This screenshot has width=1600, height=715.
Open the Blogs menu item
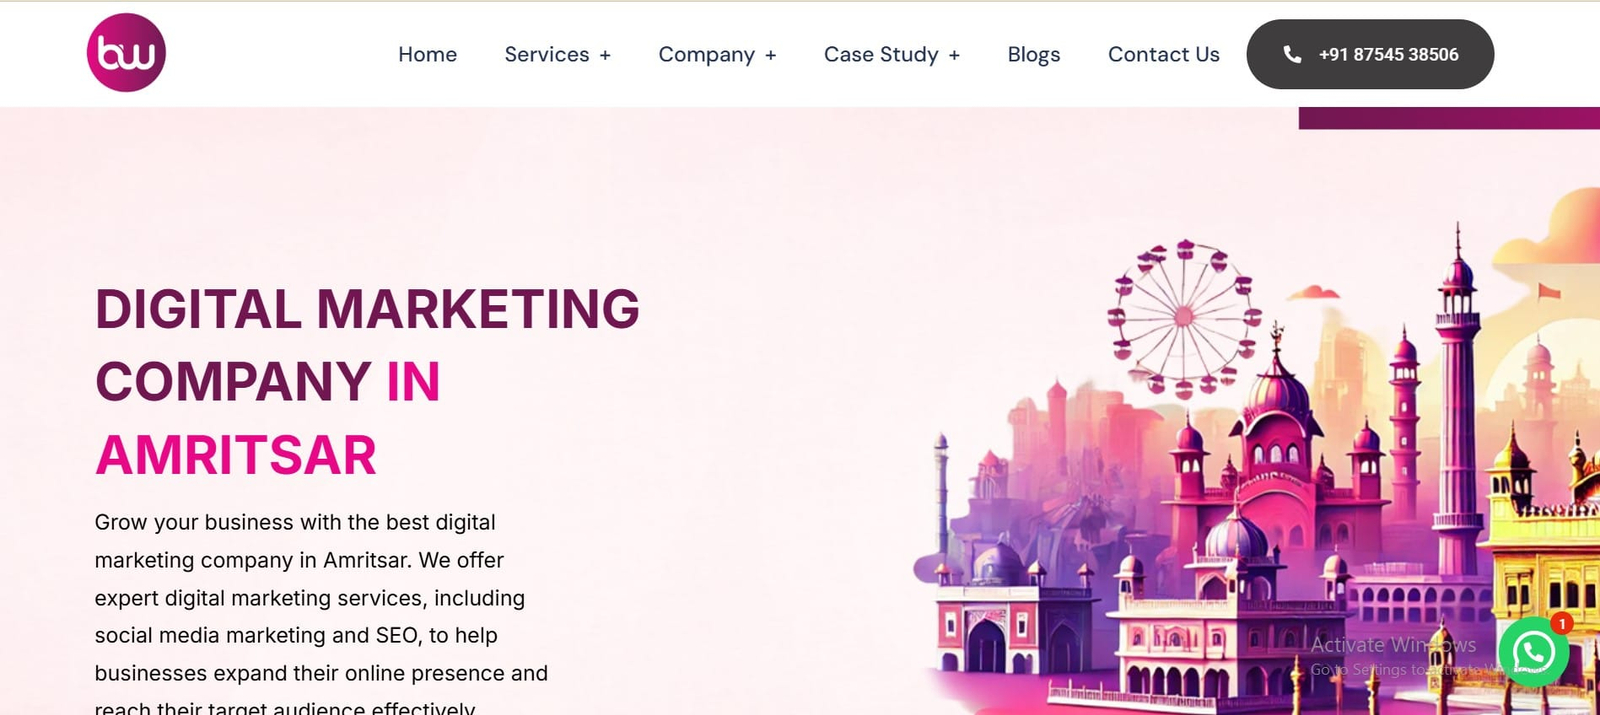[x=1033, y=55]
